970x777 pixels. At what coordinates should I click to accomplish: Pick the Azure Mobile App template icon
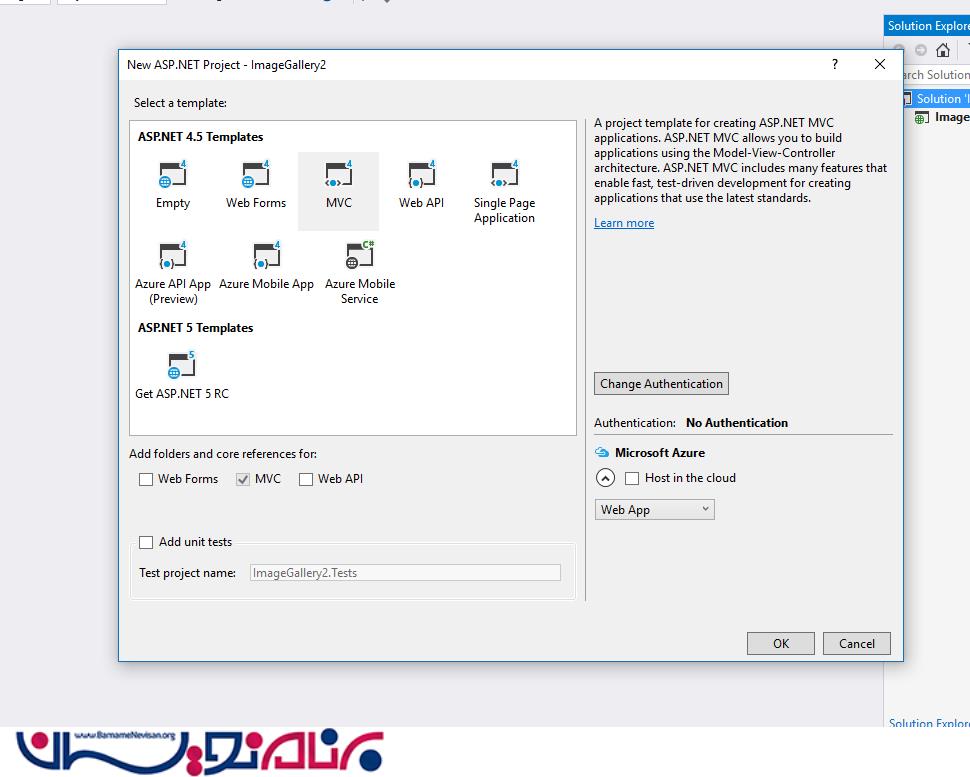(x=267, y=255)
